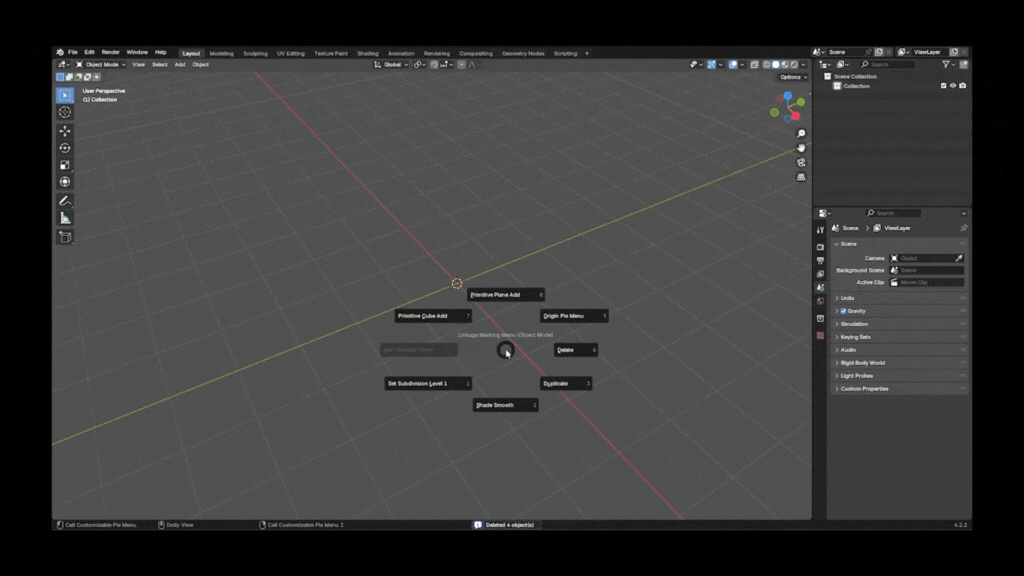Select the Measure tool

pos(65,218)
